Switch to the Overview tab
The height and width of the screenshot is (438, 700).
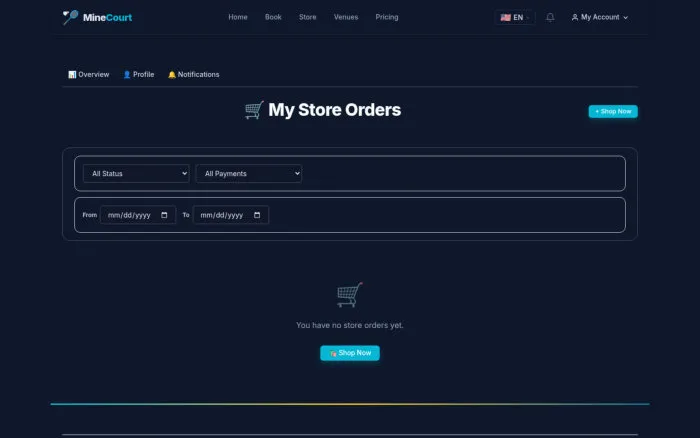pyautogui.click(x=88, y=75)
